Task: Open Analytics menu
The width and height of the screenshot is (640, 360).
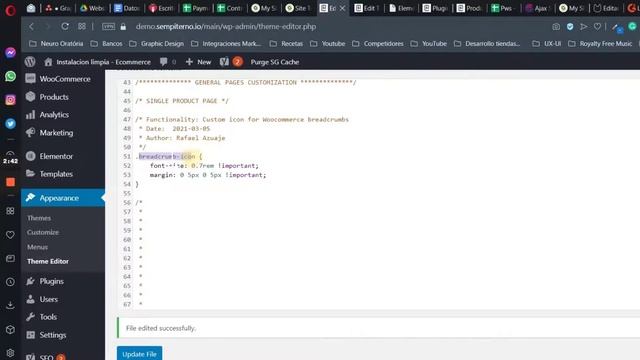Action: point(63,115)
